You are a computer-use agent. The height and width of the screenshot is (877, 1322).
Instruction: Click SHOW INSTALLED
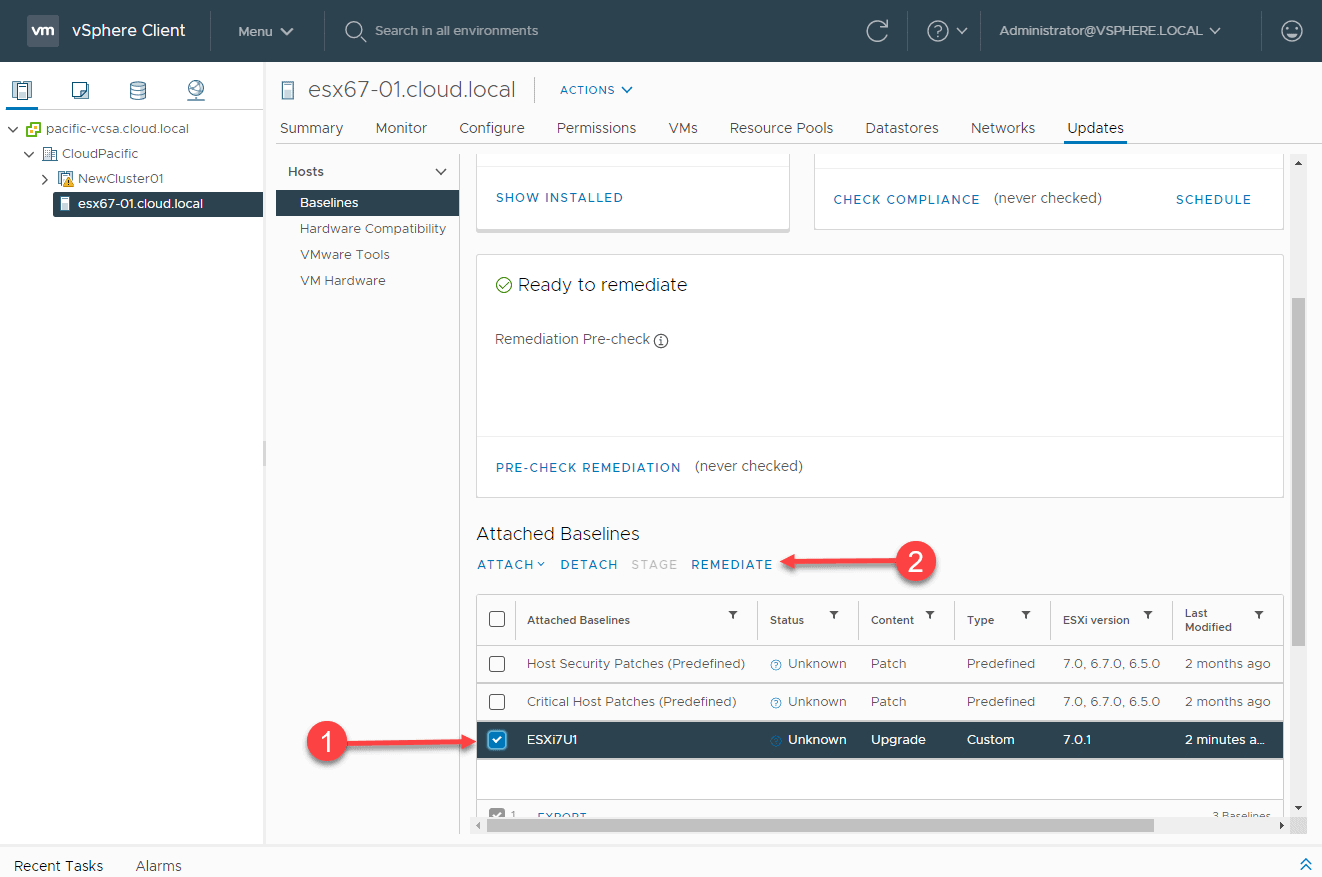click(559, 198)
